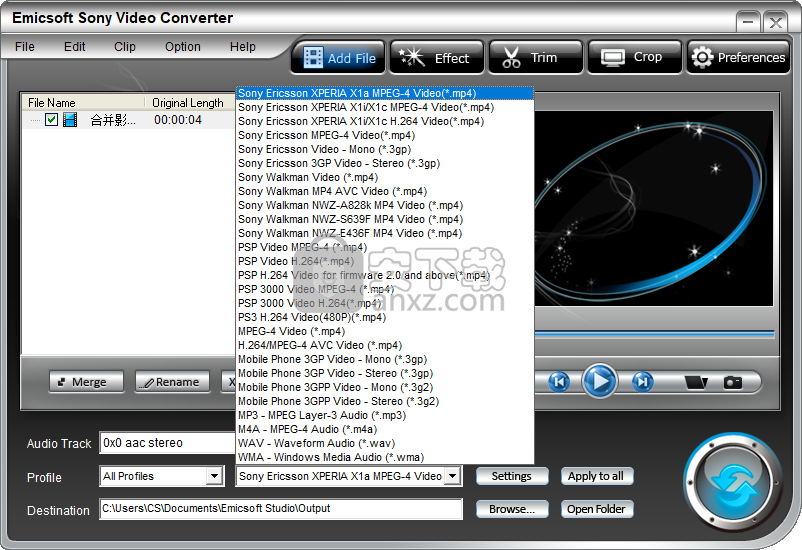This screenshot has height=550, width=802.
Task: Click the 00:00:04 length value
Action: point(178,120)
